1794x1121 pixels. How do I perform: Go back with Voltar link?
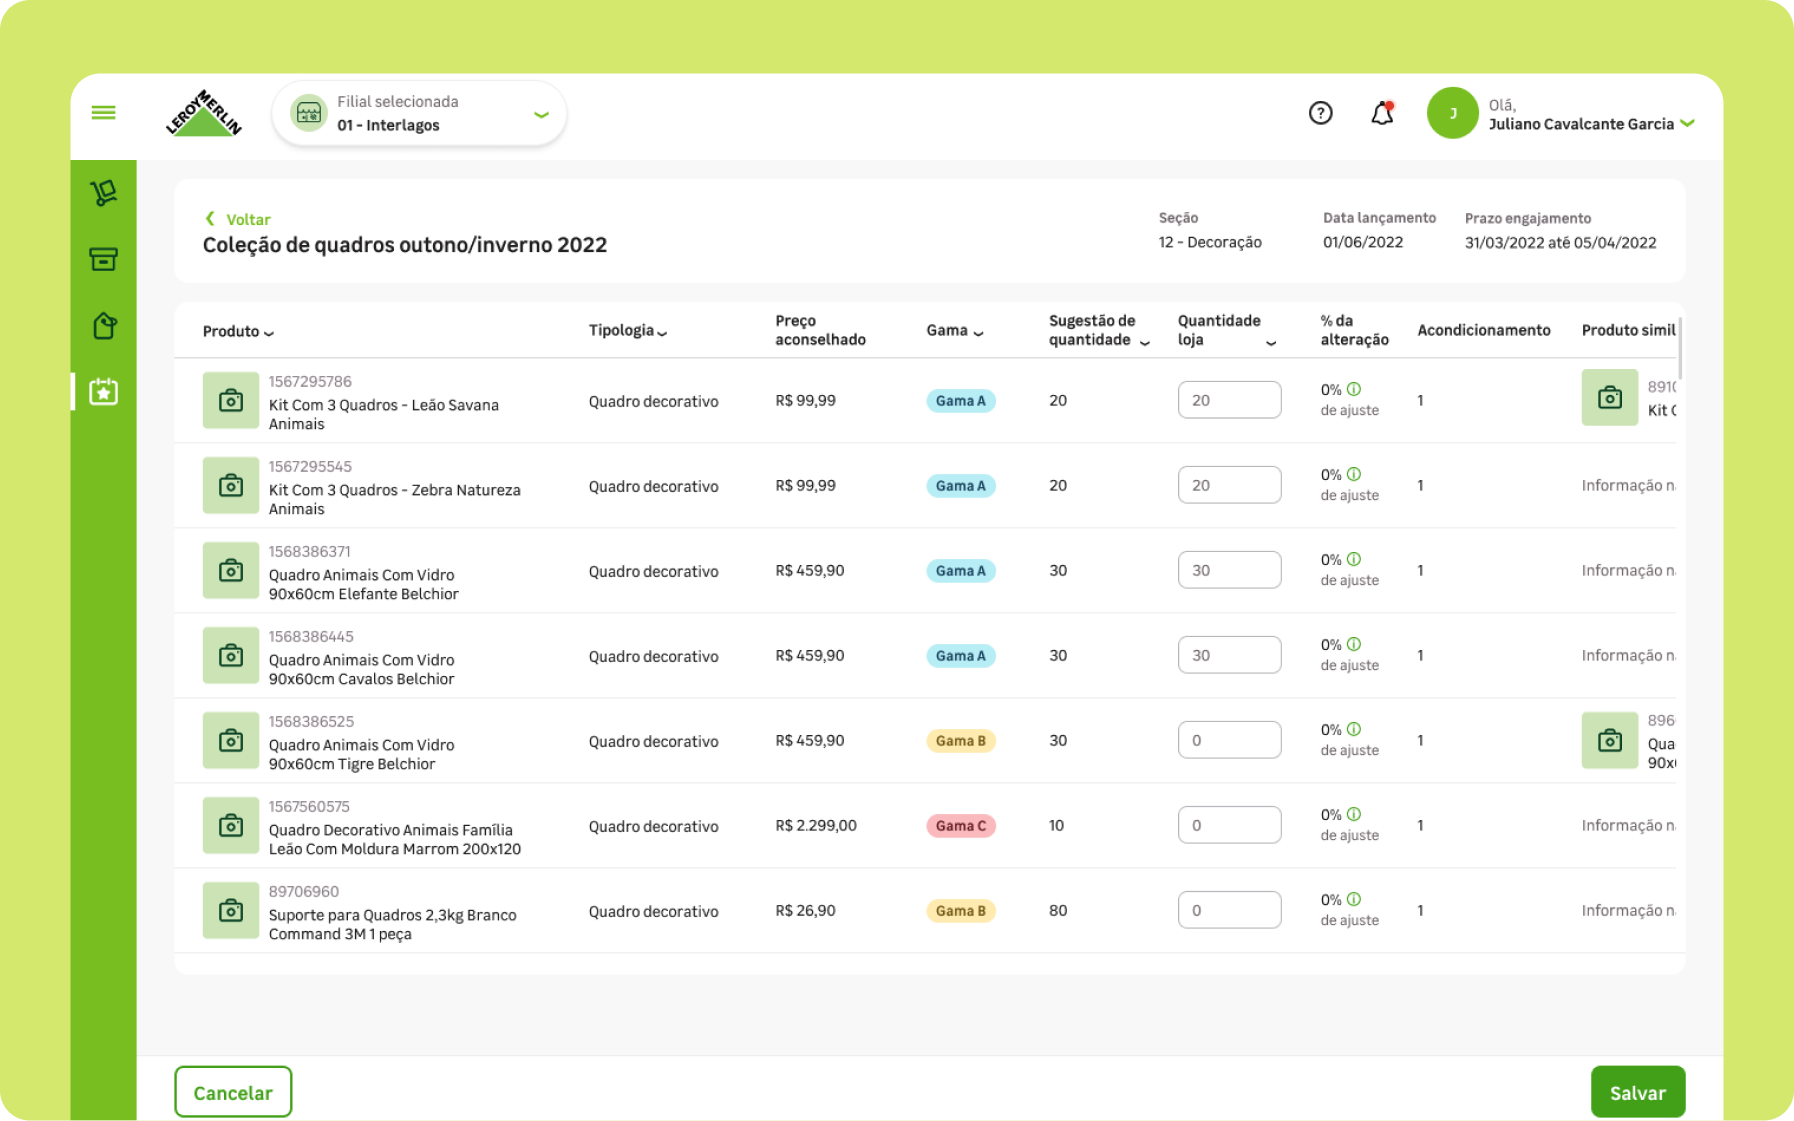238,219
